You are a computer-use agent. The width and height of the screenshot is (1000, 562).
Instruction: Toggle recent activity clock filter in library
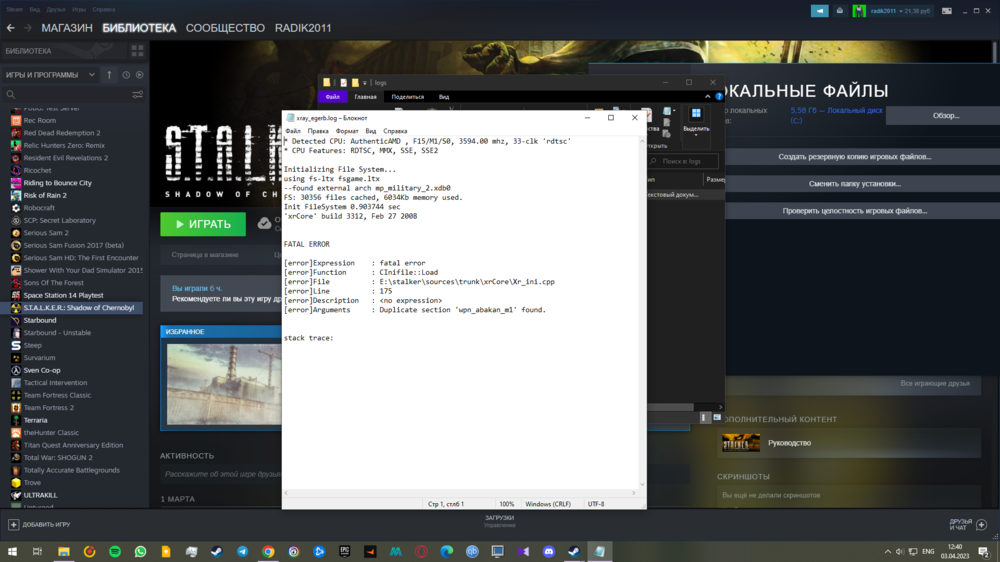click(126, 75)
